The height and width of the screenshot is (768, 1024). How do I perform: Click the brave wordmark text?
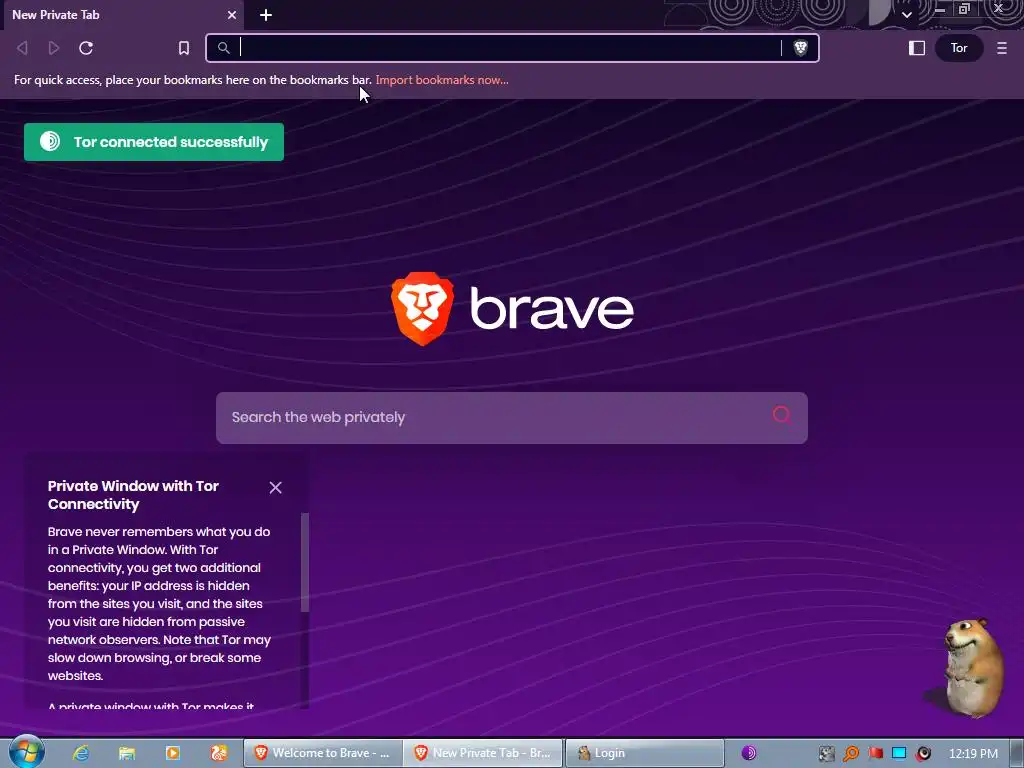[552, 307]
